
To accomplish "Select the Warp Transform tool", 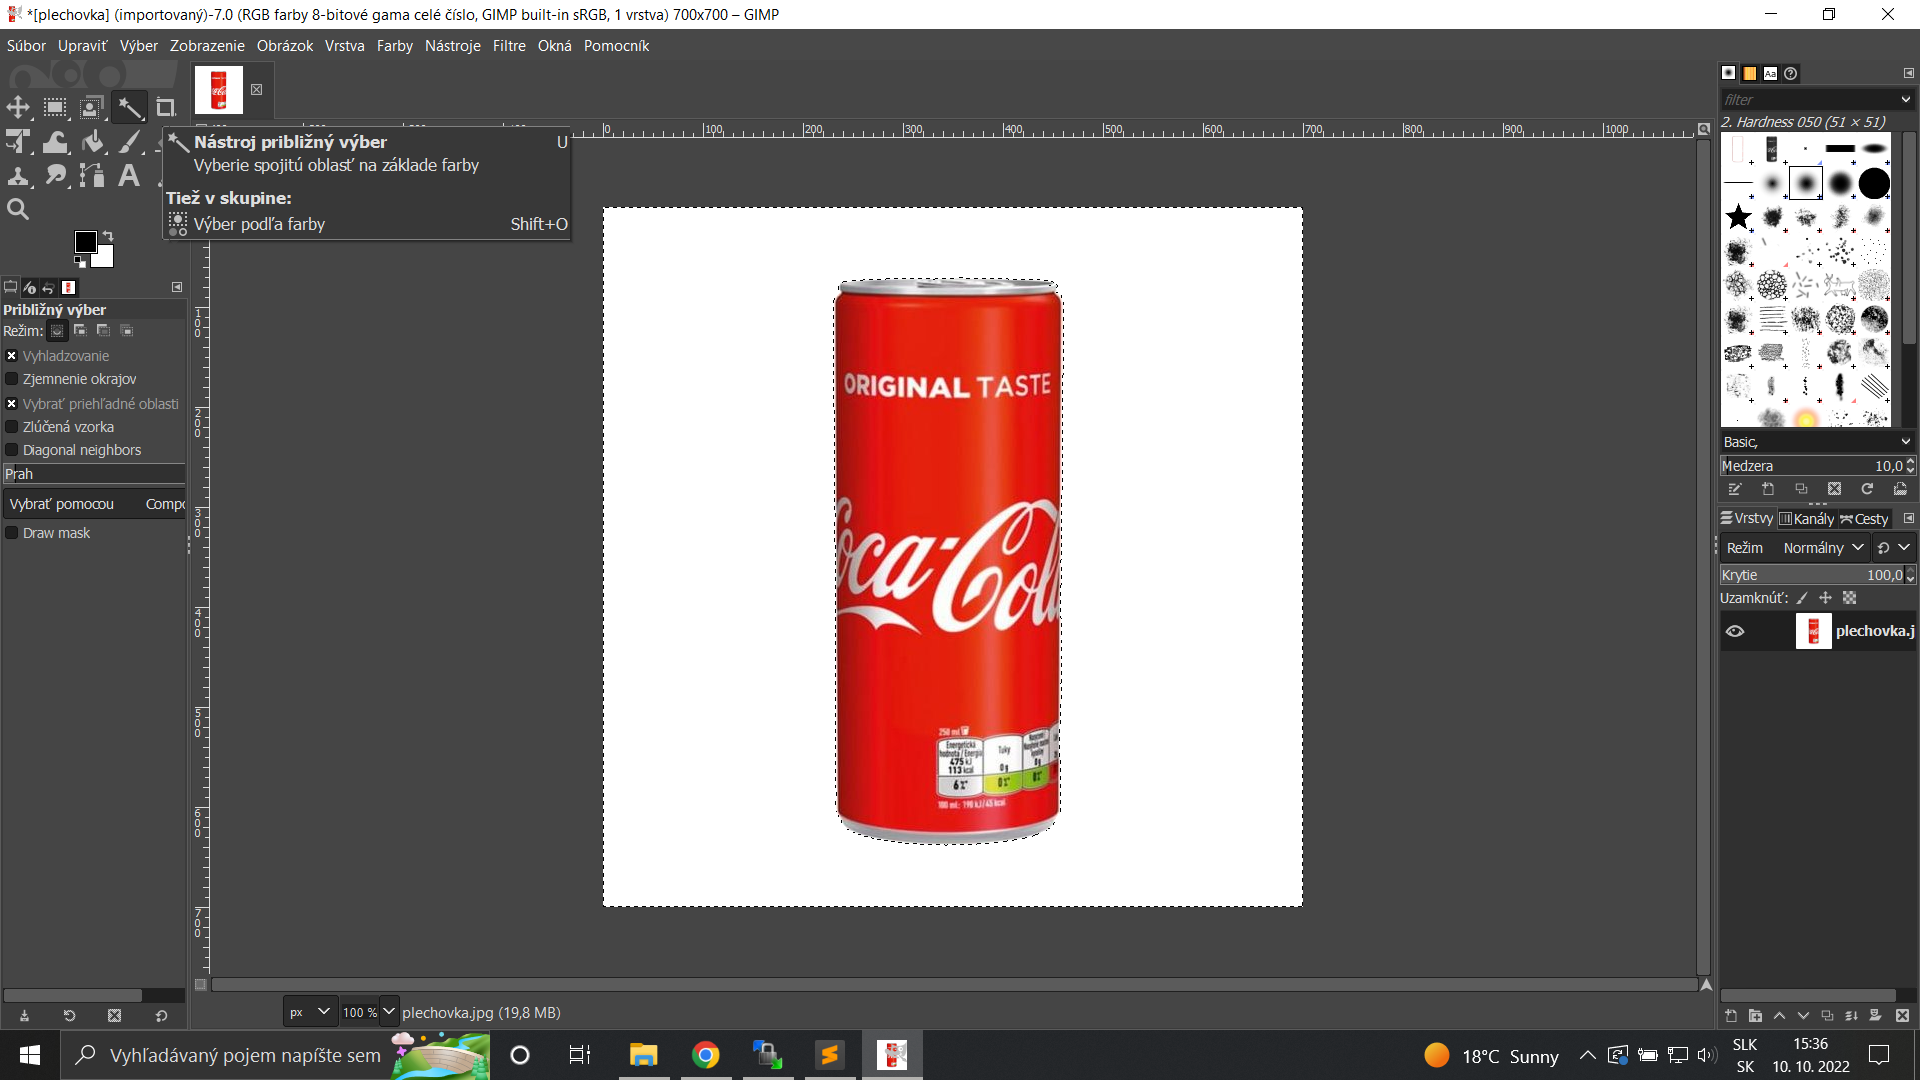I will coord(55,143).
